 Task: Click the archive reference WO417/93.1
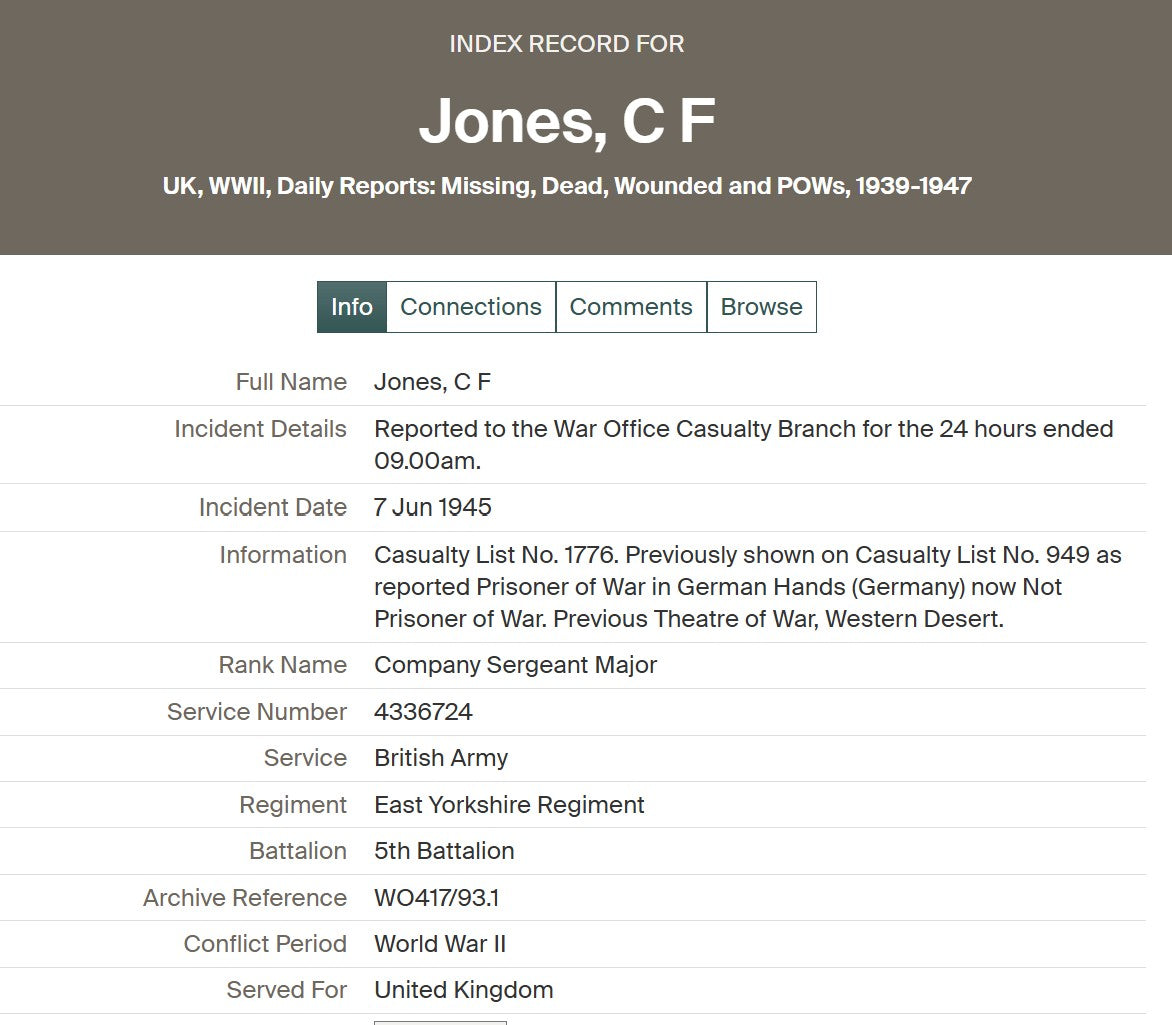pos(436,898)
